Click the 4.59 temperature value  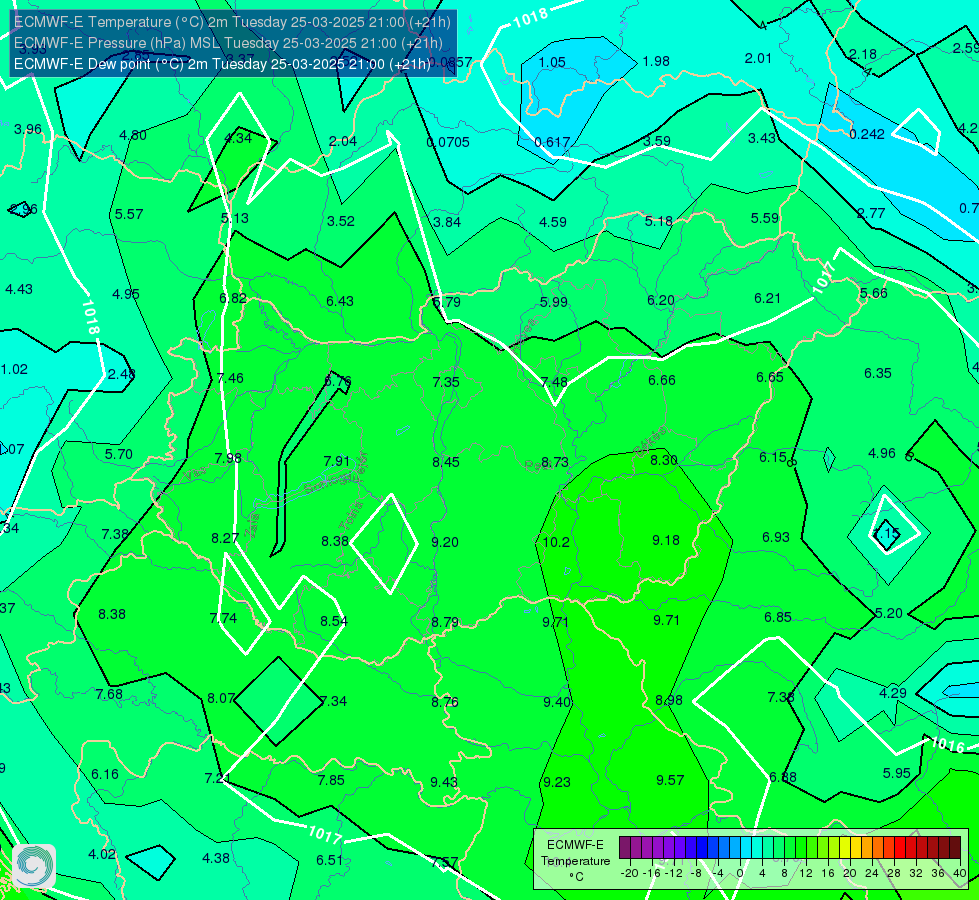553,222
